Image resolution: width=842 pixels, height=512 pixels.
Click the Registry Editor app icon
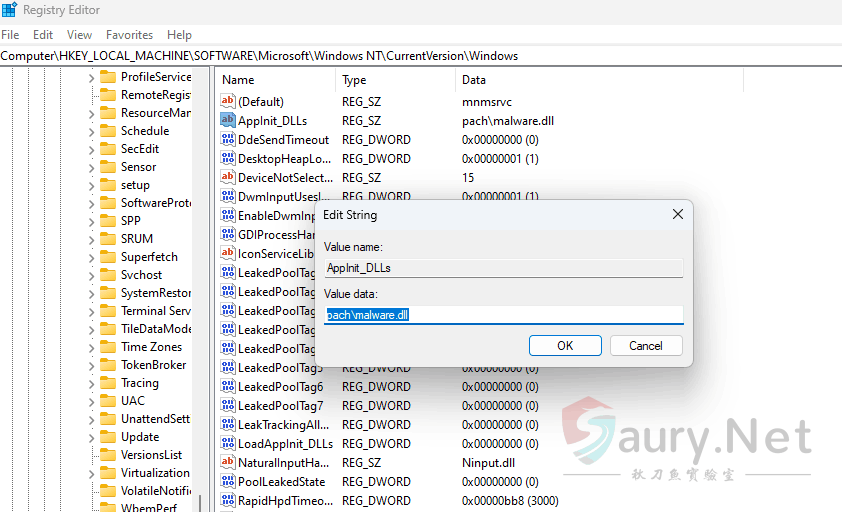(9, 9)
